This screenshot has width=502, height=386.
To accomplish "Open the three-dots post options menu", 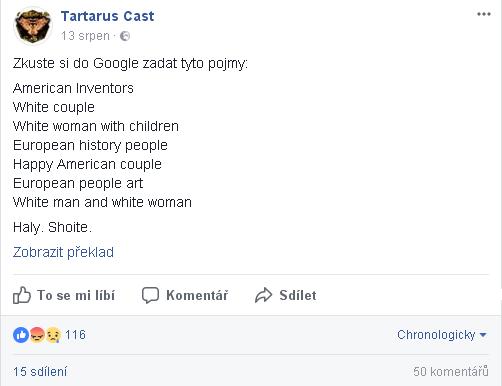I will pos(484,14).
